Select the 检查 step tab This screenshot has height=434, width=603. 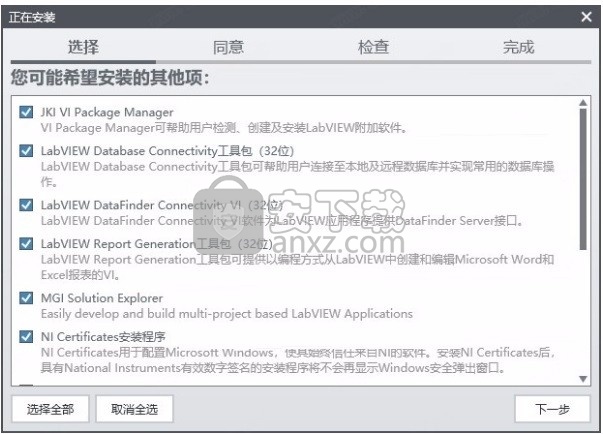(373, 47)
